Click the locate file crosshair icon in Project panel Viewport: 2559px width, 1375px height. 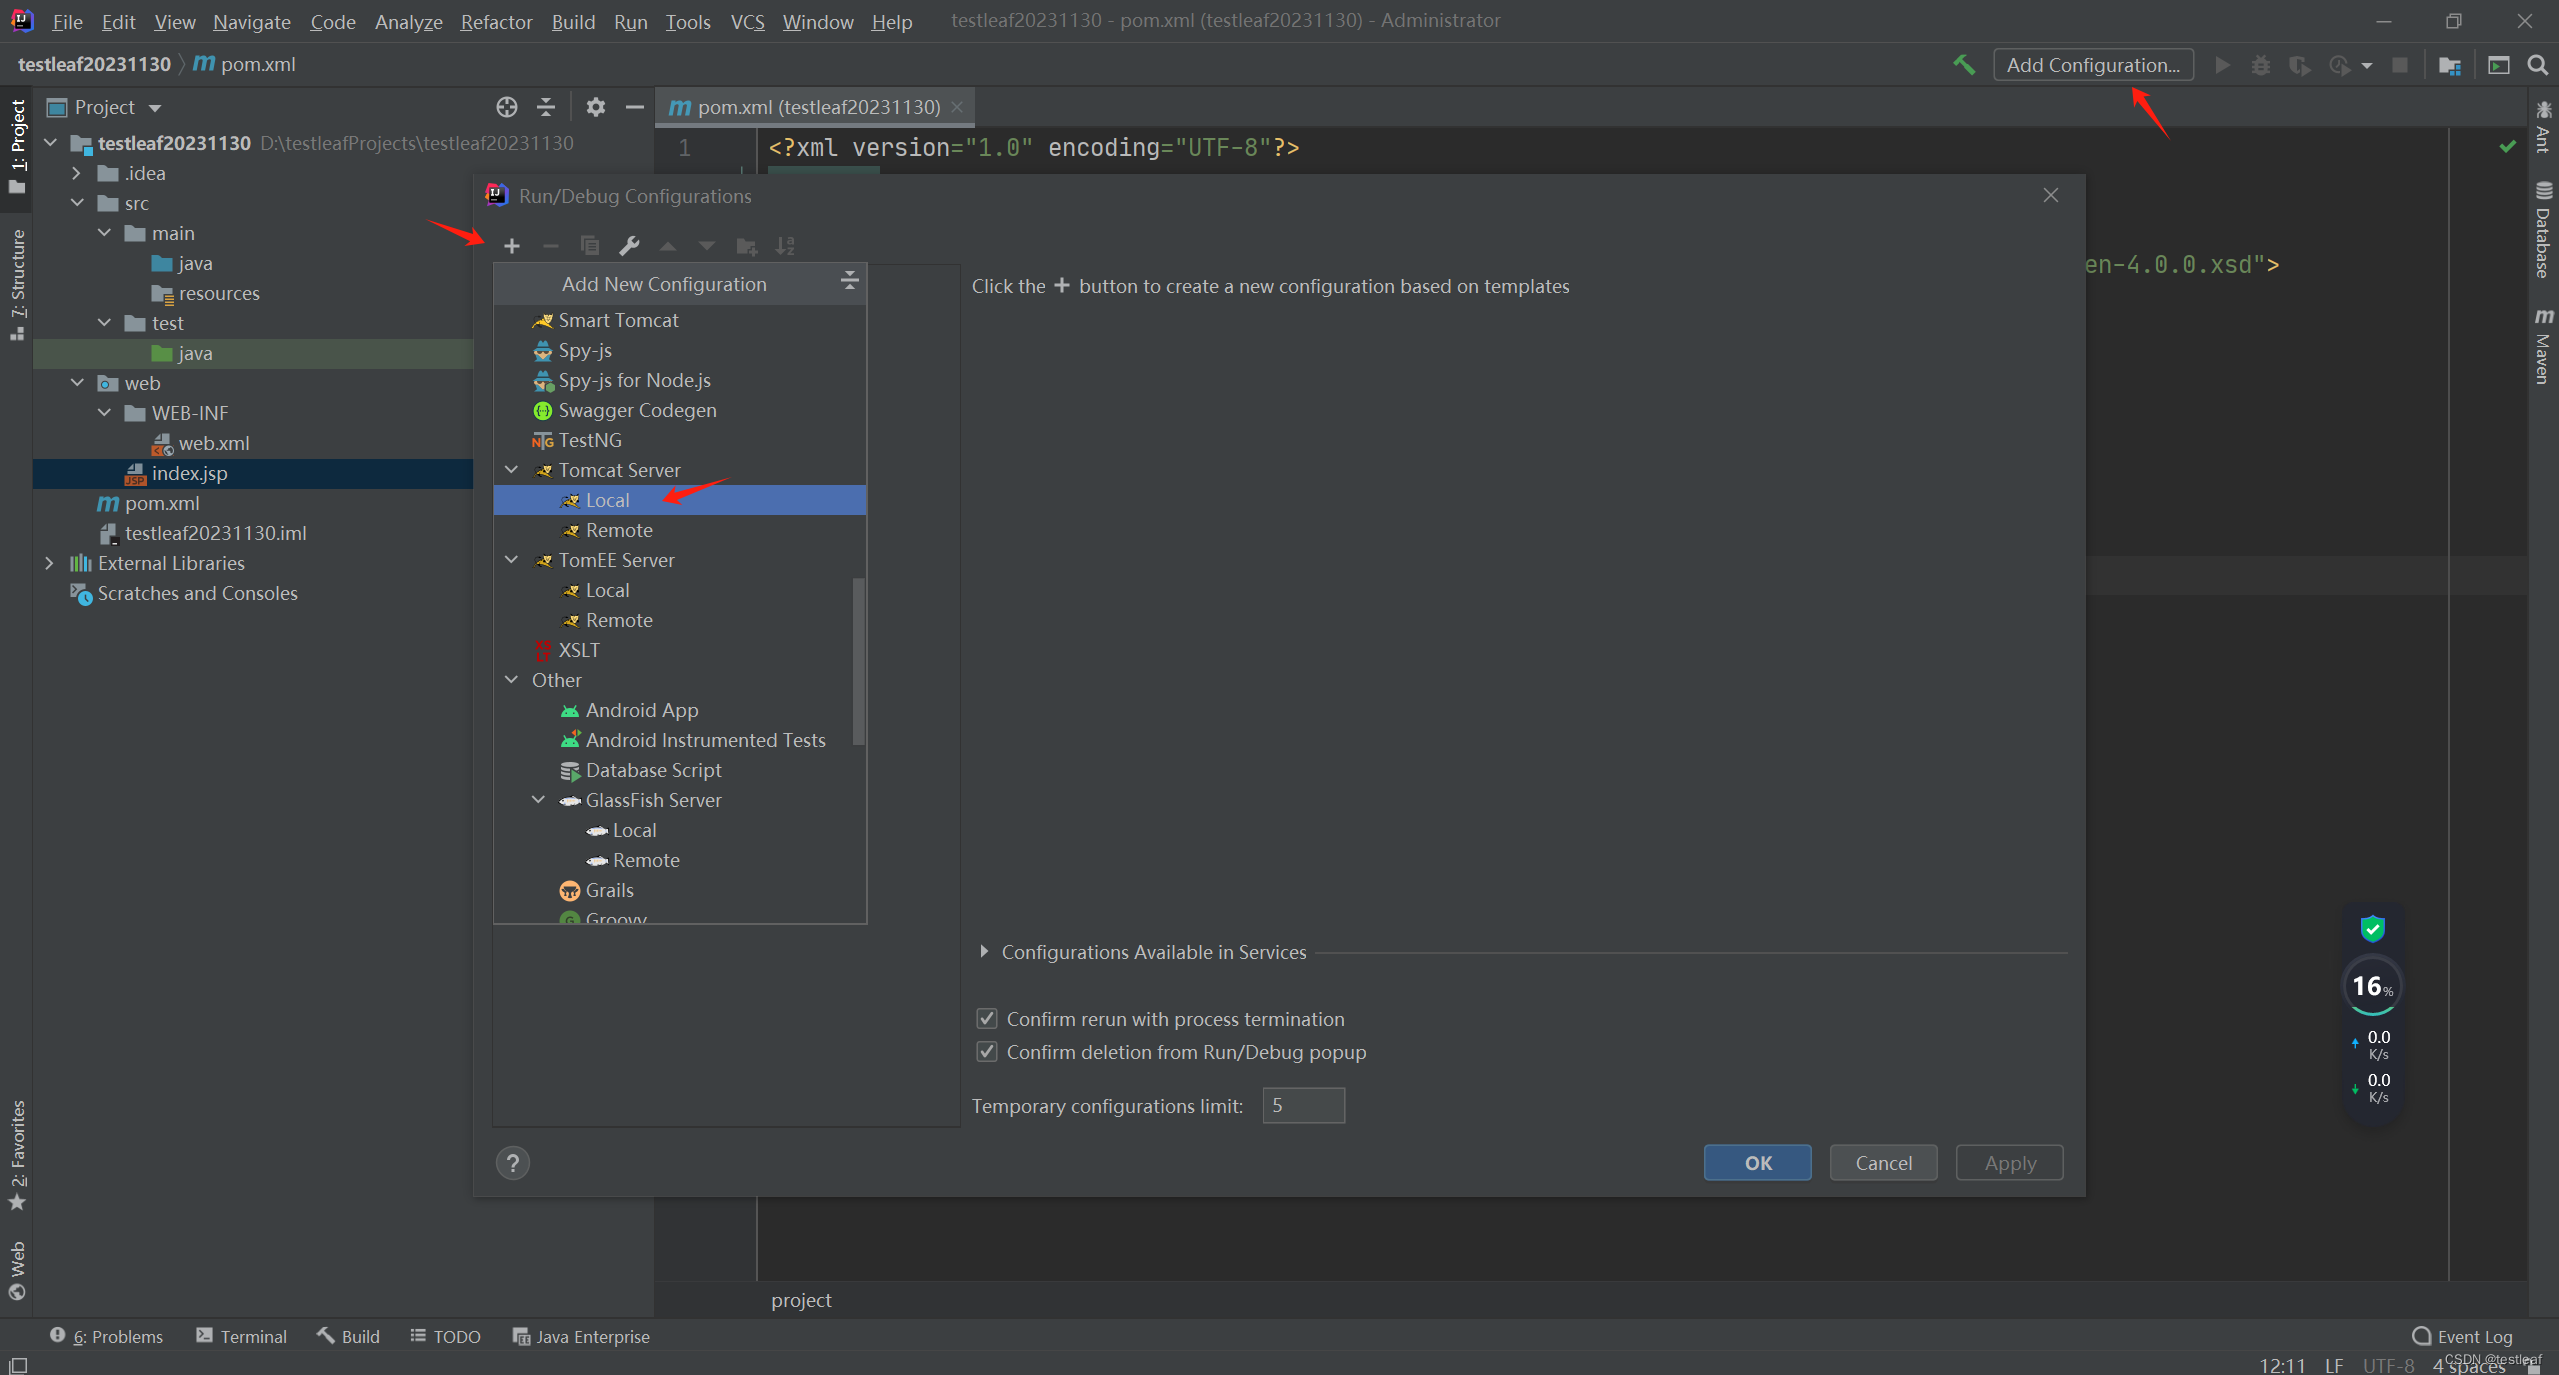pos(507,107)
